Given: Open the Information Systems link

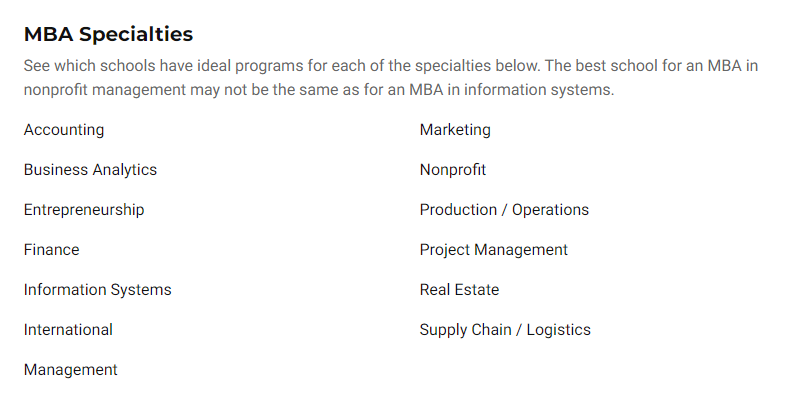Looking at the screenshot, I should pyautogui.click(x=97, y=290).
